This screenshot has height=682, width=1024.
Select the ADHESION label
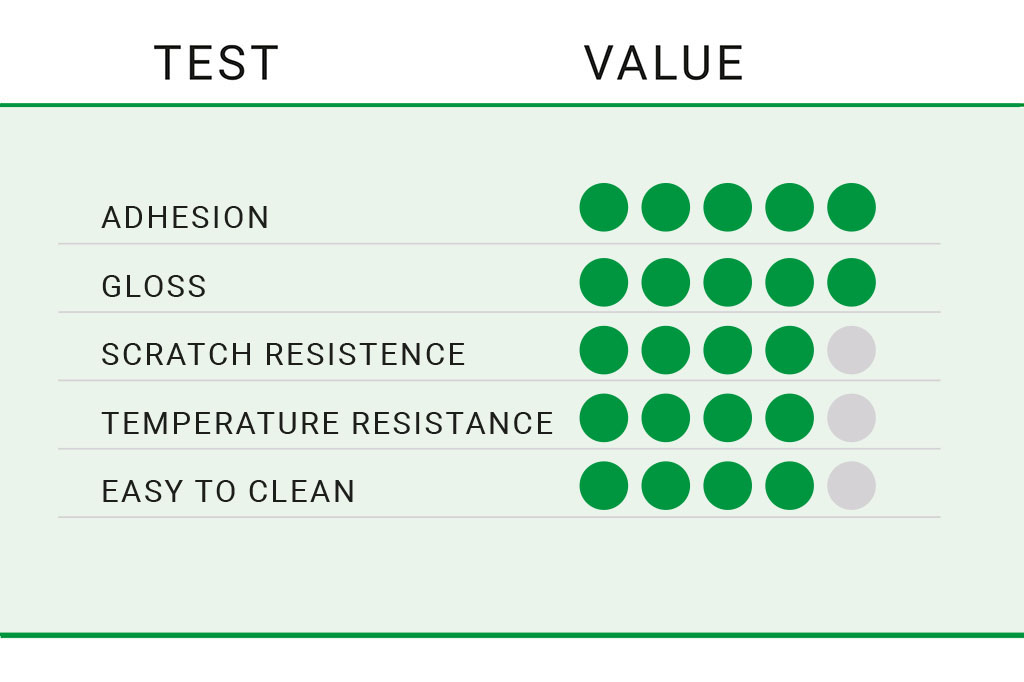(x=185, y=218)
